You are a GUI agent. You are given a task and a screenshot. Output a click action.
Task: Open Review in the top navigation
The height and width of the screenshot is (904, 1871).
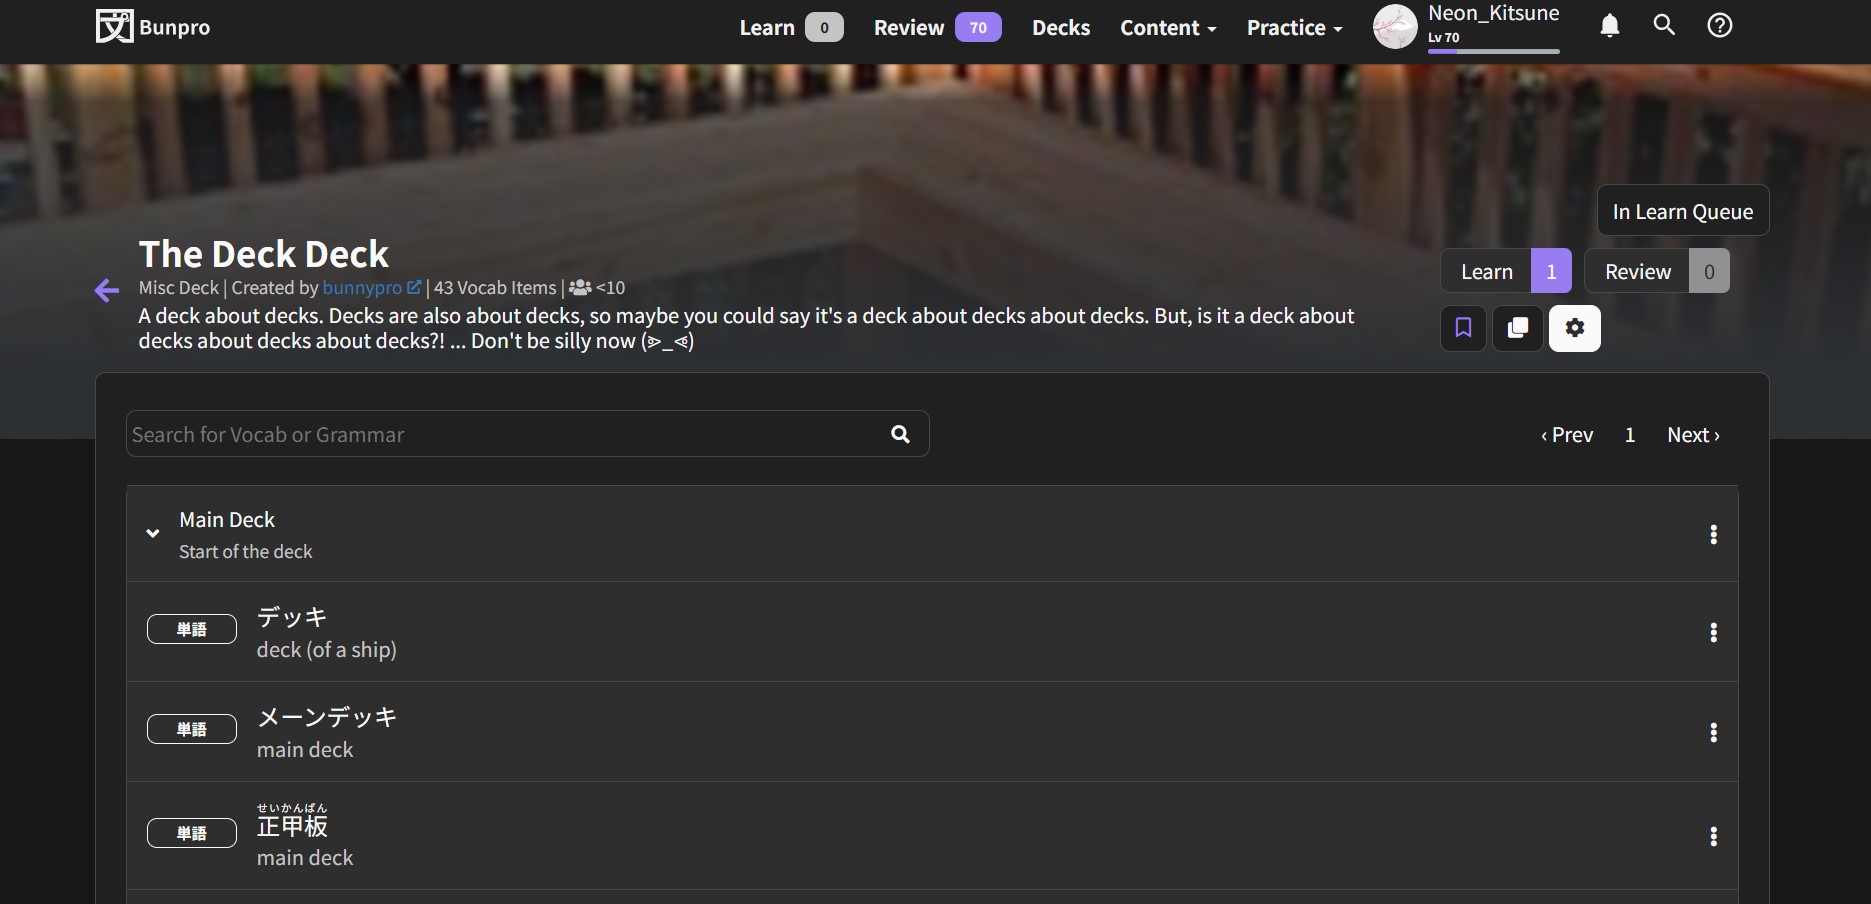point(908,28)
